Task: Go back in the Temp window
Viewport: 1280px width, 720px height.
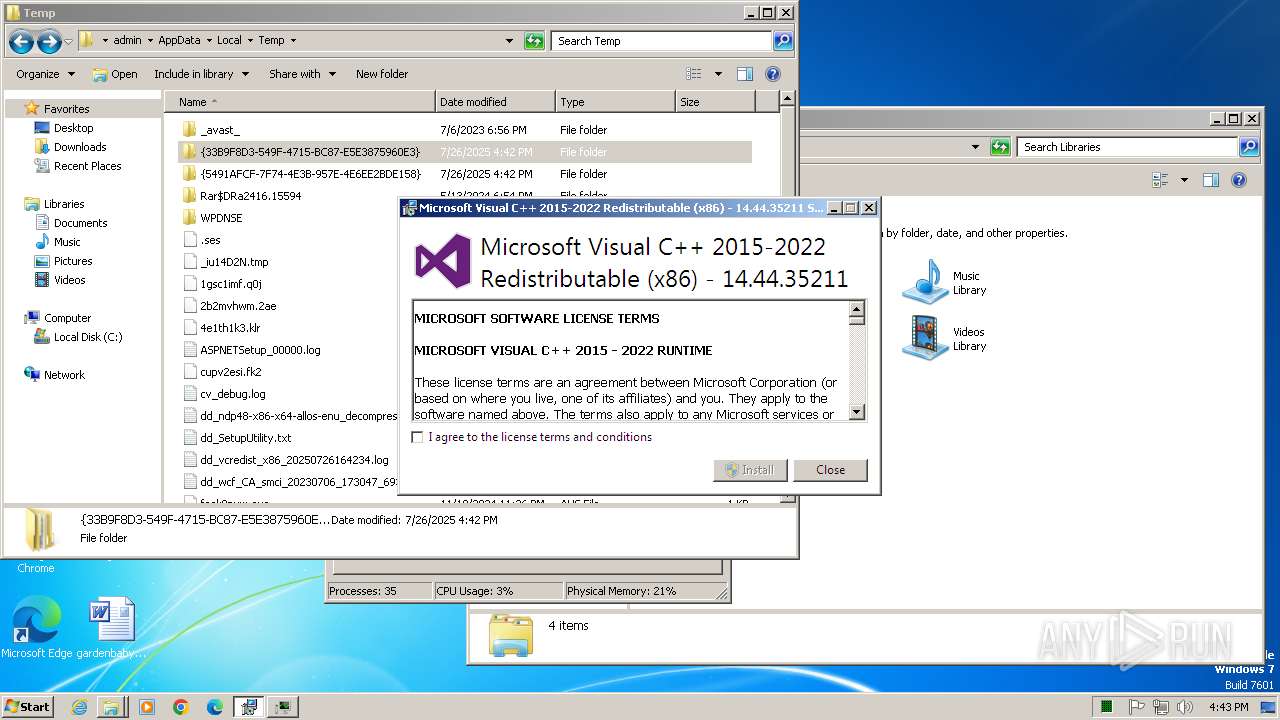Action: (22, 41)
